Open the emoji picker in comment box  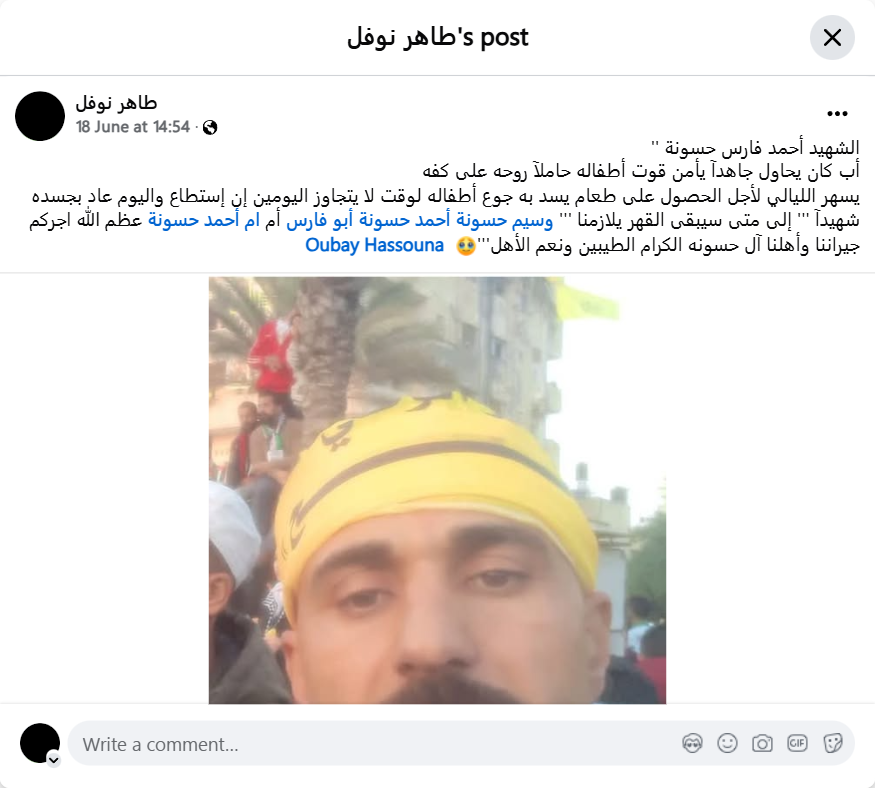(727, 743)
